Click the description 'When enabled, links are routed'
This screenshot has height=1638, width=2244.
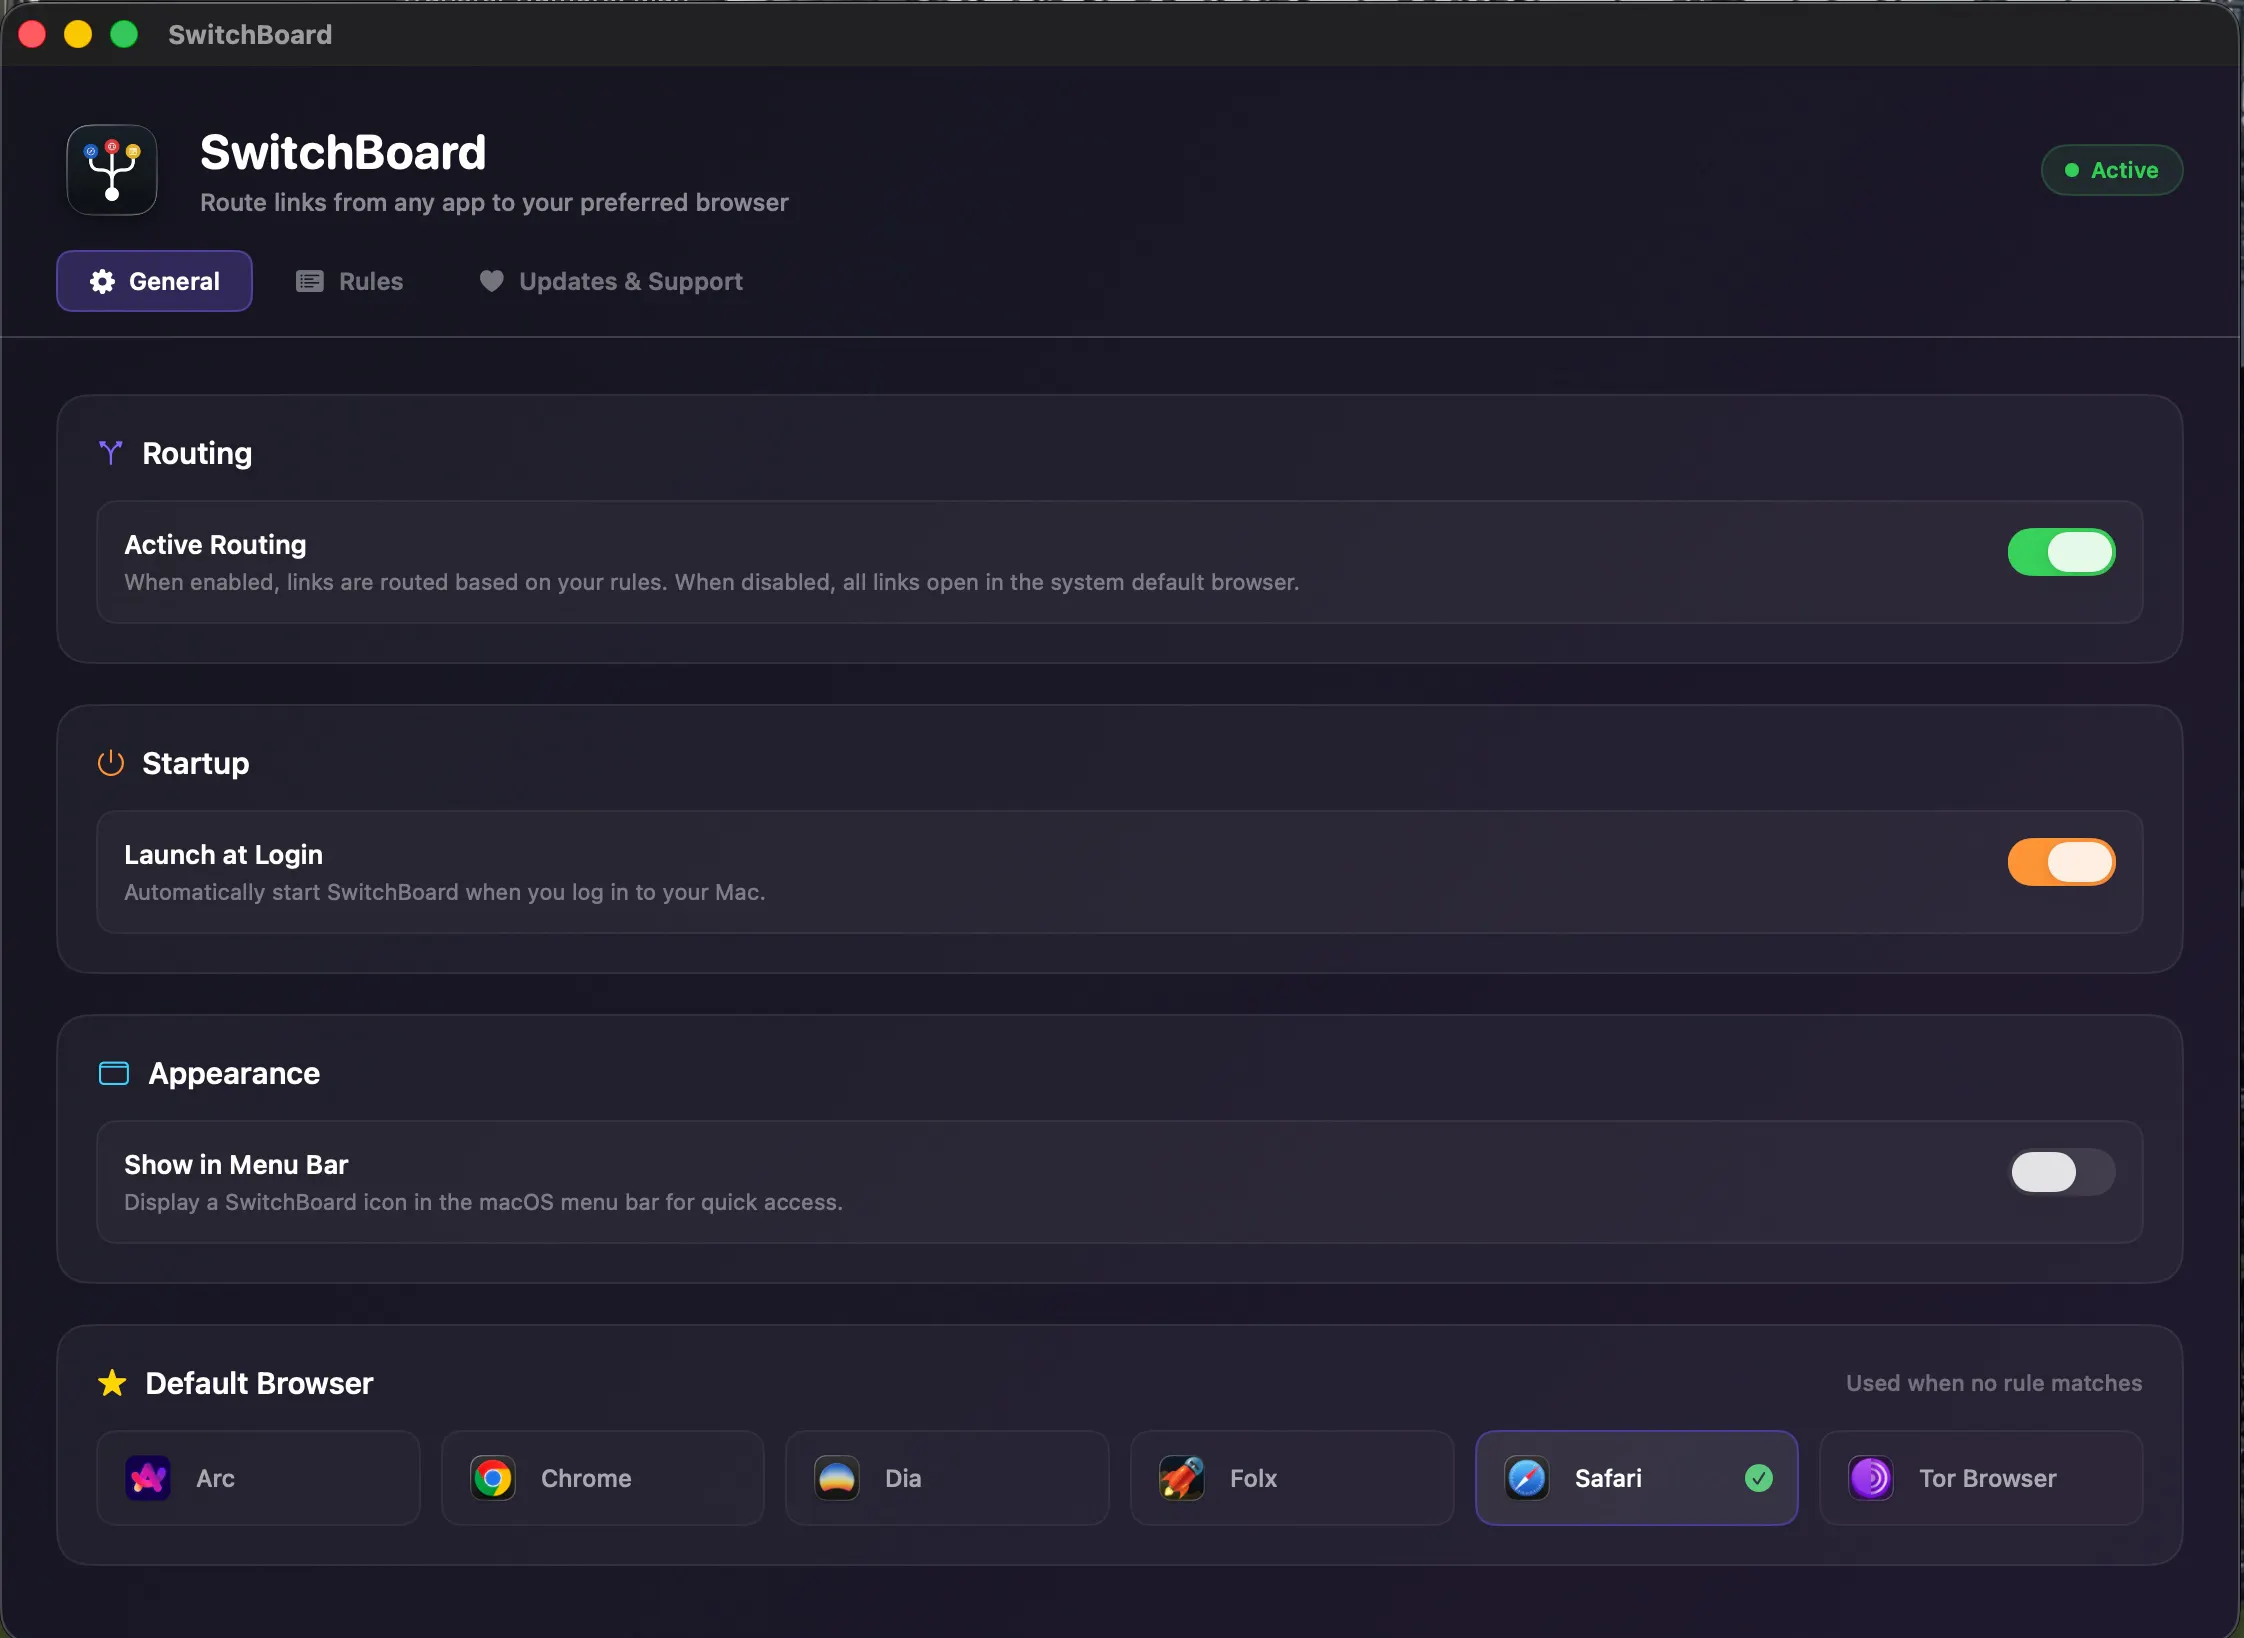[712, 582]
